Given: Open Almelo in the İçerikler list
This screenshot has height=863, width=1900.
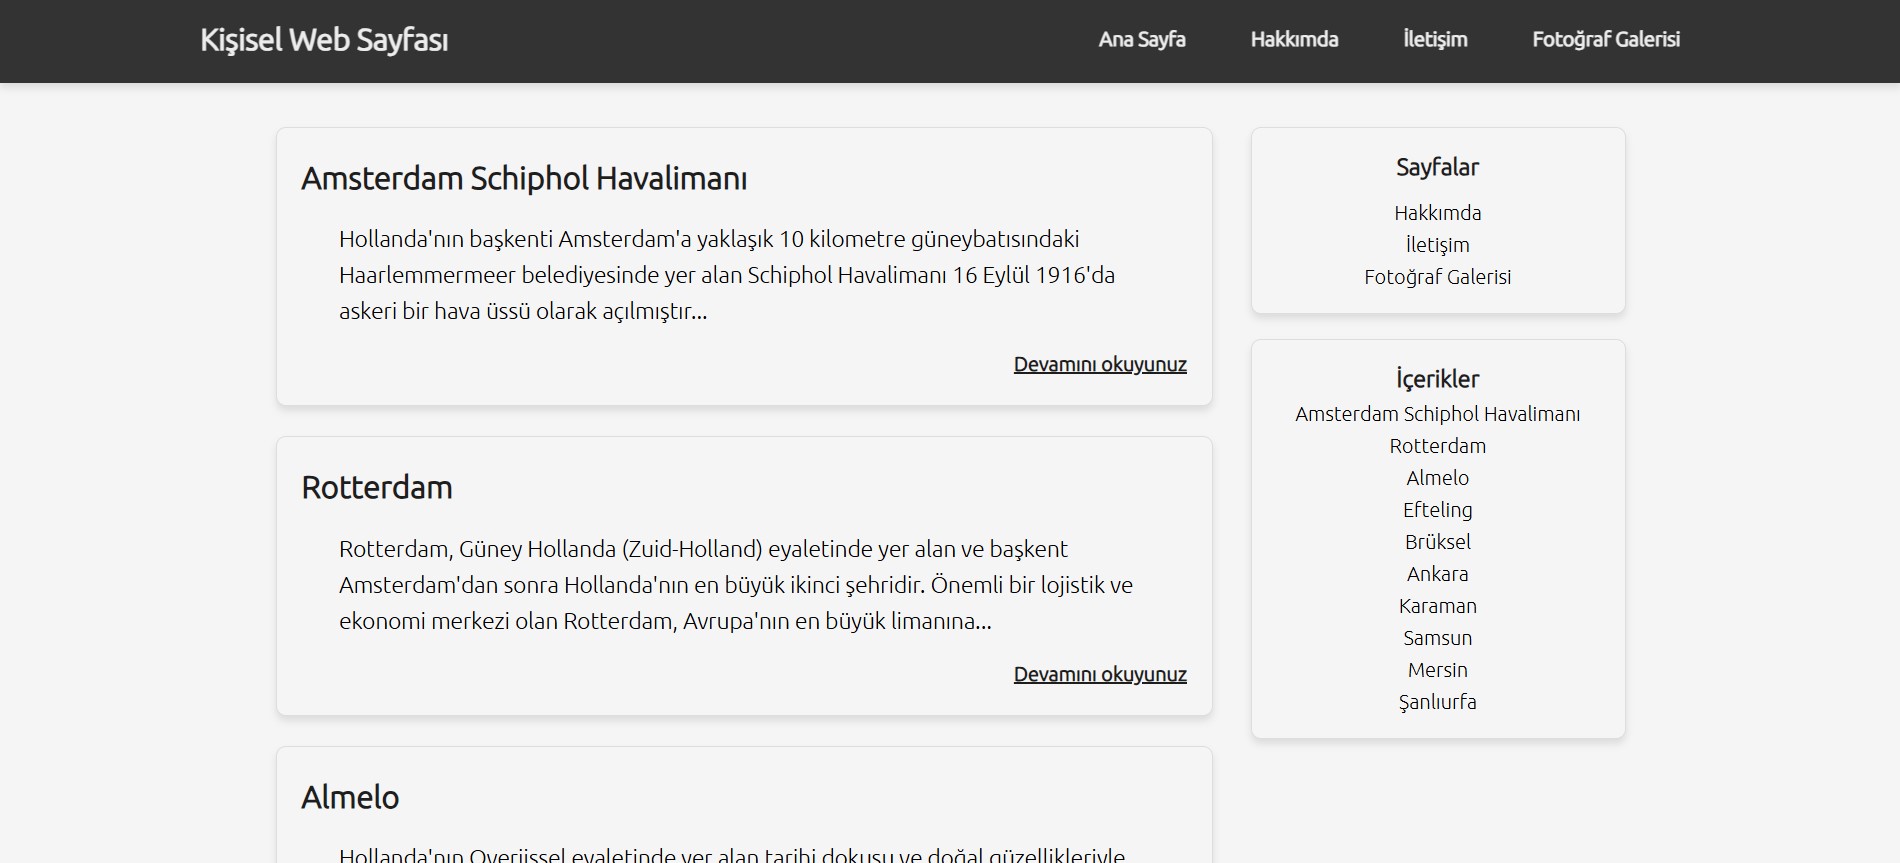Looking at the screenshot, I should (x=1438, y=478).
